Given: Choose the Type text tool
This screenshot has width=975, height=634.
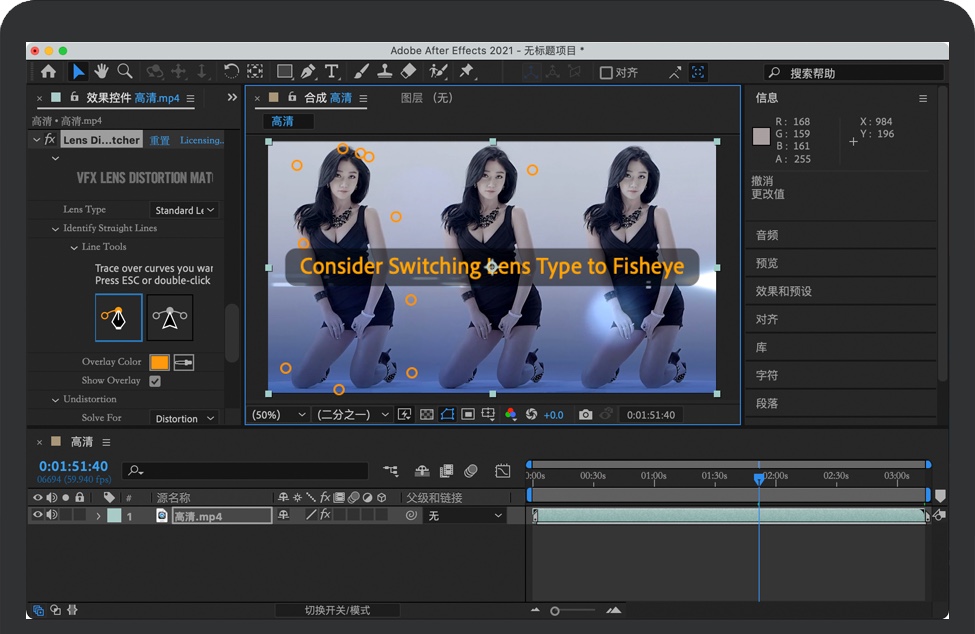Looking at the screenshot, I should [332, 71].
